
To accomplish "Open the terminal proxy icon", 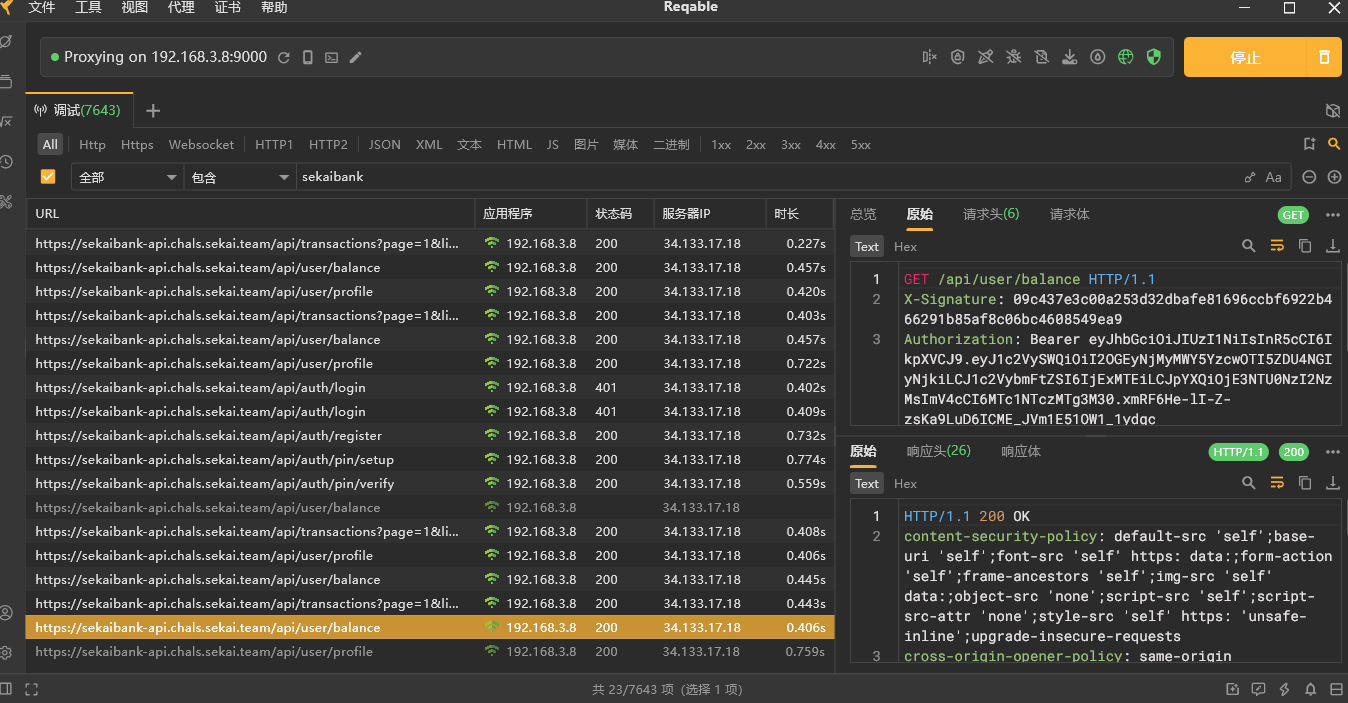I will click(332, 58).
